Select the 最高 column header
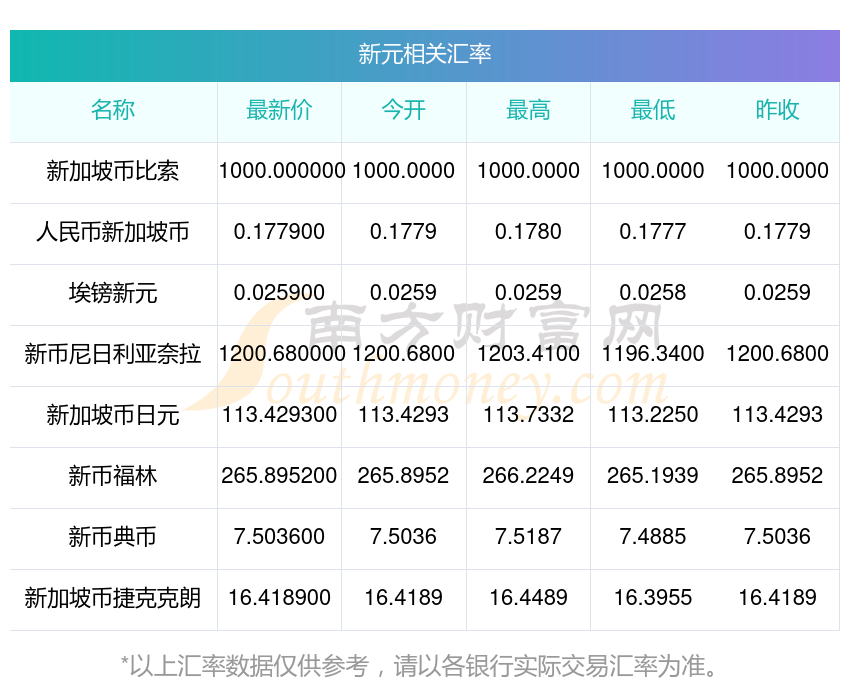Screen dimensions: 850x698 [x=528, y=110]
